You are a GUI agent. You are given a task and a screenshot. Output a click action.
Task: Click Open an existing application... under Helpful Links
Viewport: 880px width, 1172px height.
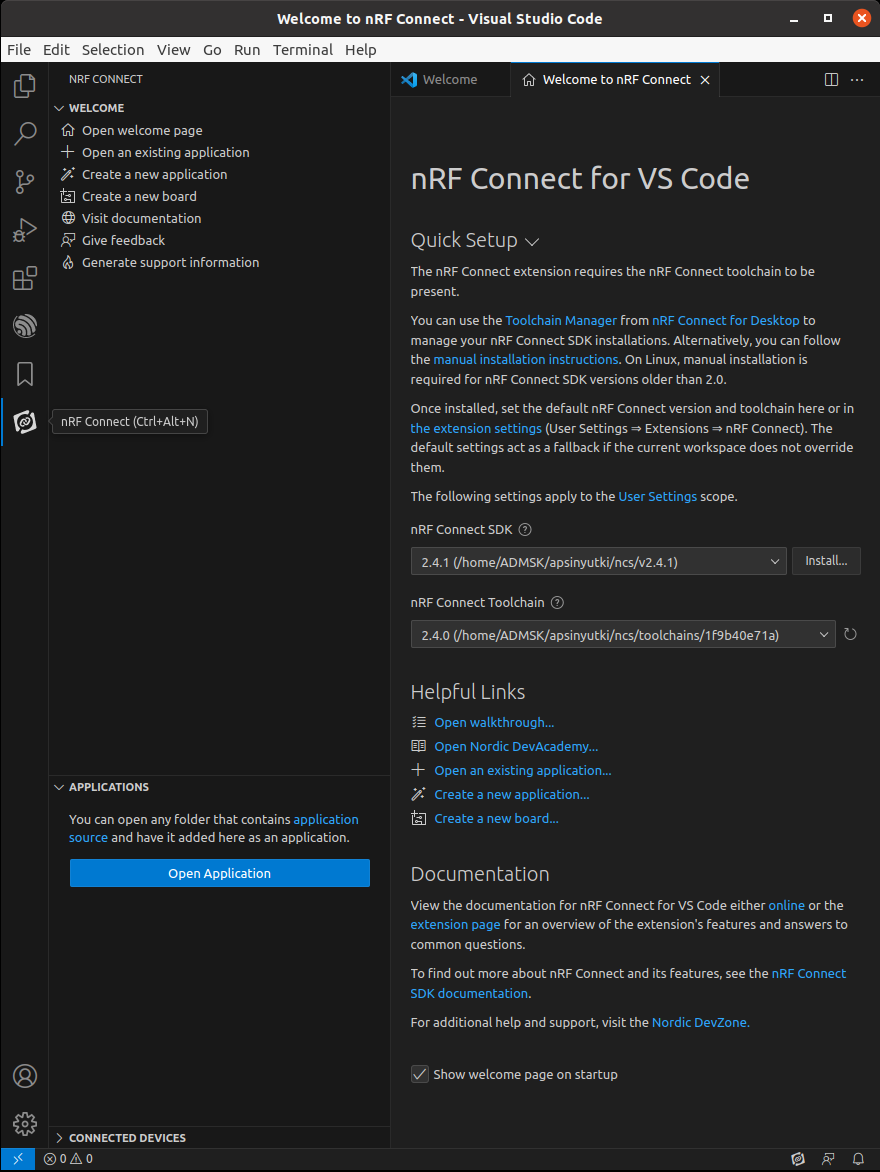pyautogui.click(x=523, y=770)
